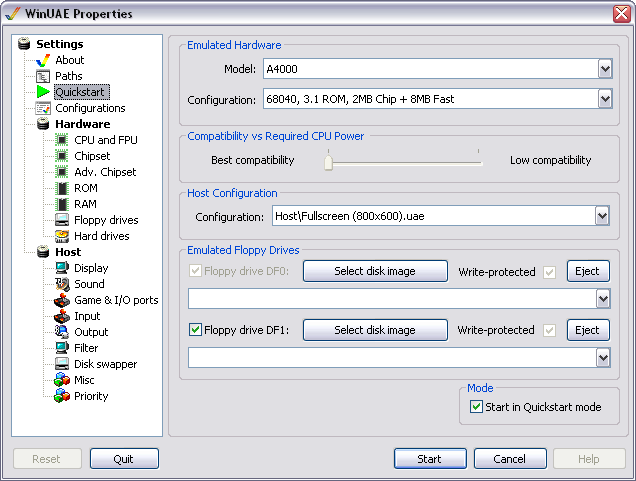Toggle DF1 Write-protected checkbox
Screen dimensions: 636x481
[x=550, y=330]
